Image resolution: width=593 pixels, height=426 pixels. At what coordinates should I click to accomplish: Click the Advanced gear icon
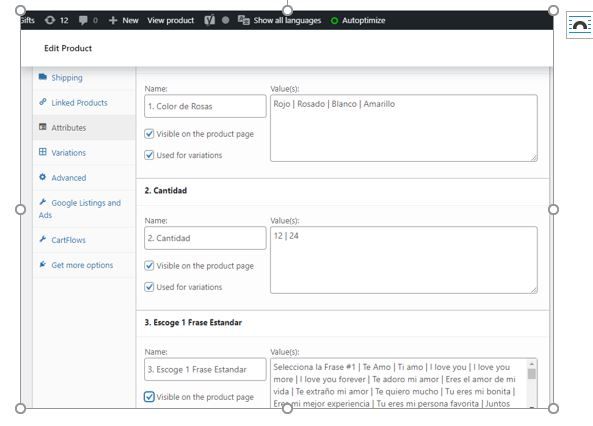(43, 177)
